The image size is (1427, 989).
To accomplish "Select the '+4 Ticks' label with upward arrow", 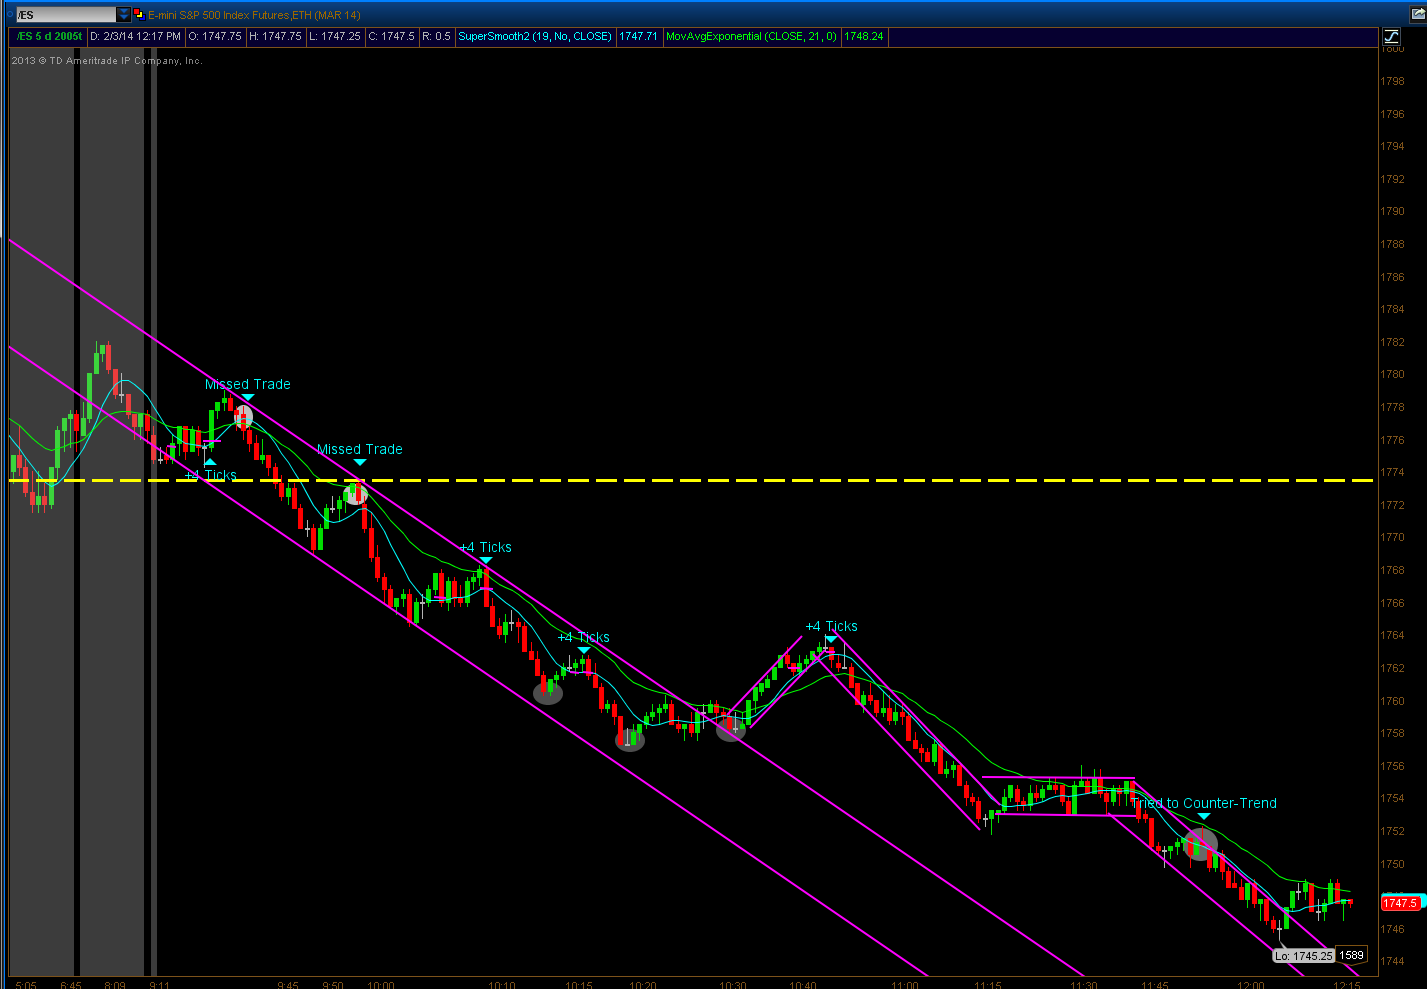I will coord(211,475).
